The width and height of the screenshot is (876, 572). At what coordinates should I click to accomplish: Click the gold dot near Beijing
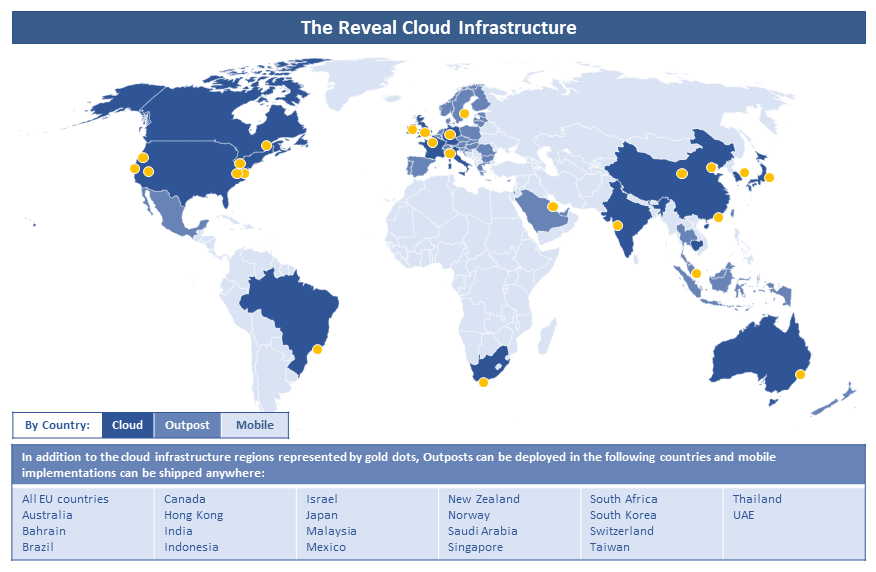711,167
